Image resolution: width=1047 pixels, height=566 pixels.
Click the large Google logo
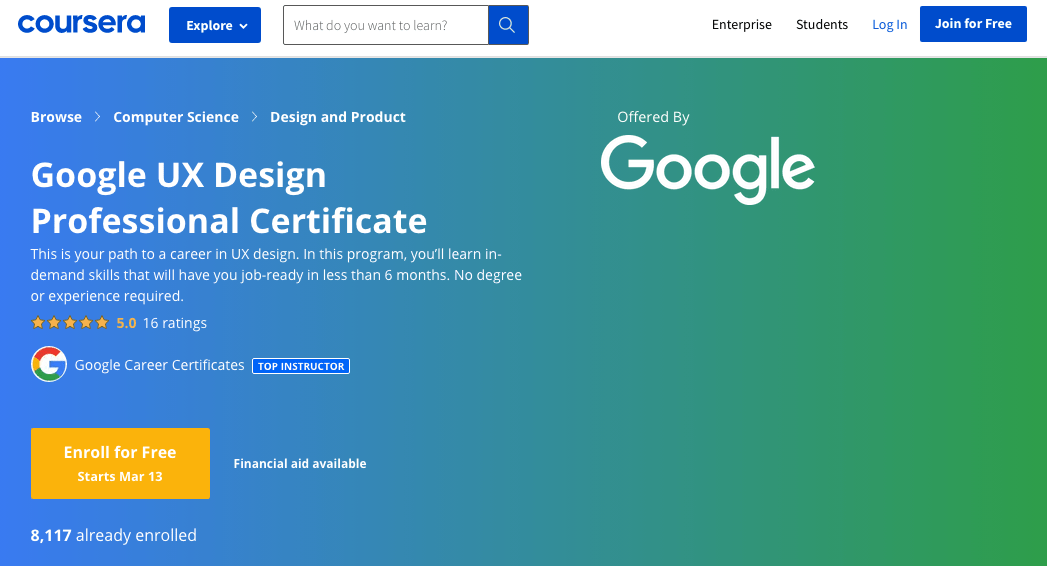pyautogui.click(x=707, y=169)
